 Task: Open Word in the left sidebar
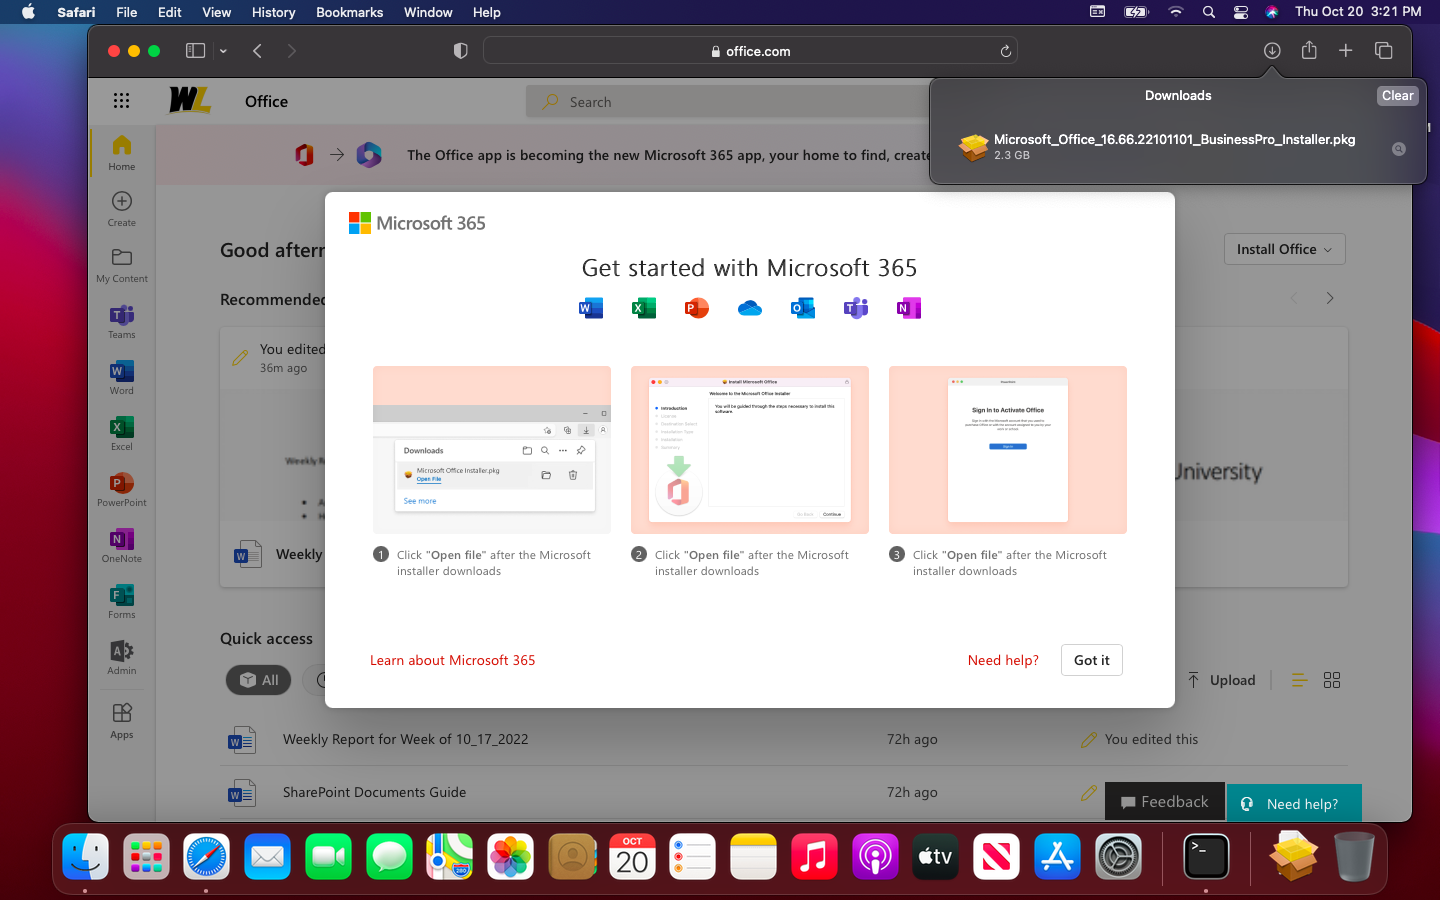click(x=121, y=377)
